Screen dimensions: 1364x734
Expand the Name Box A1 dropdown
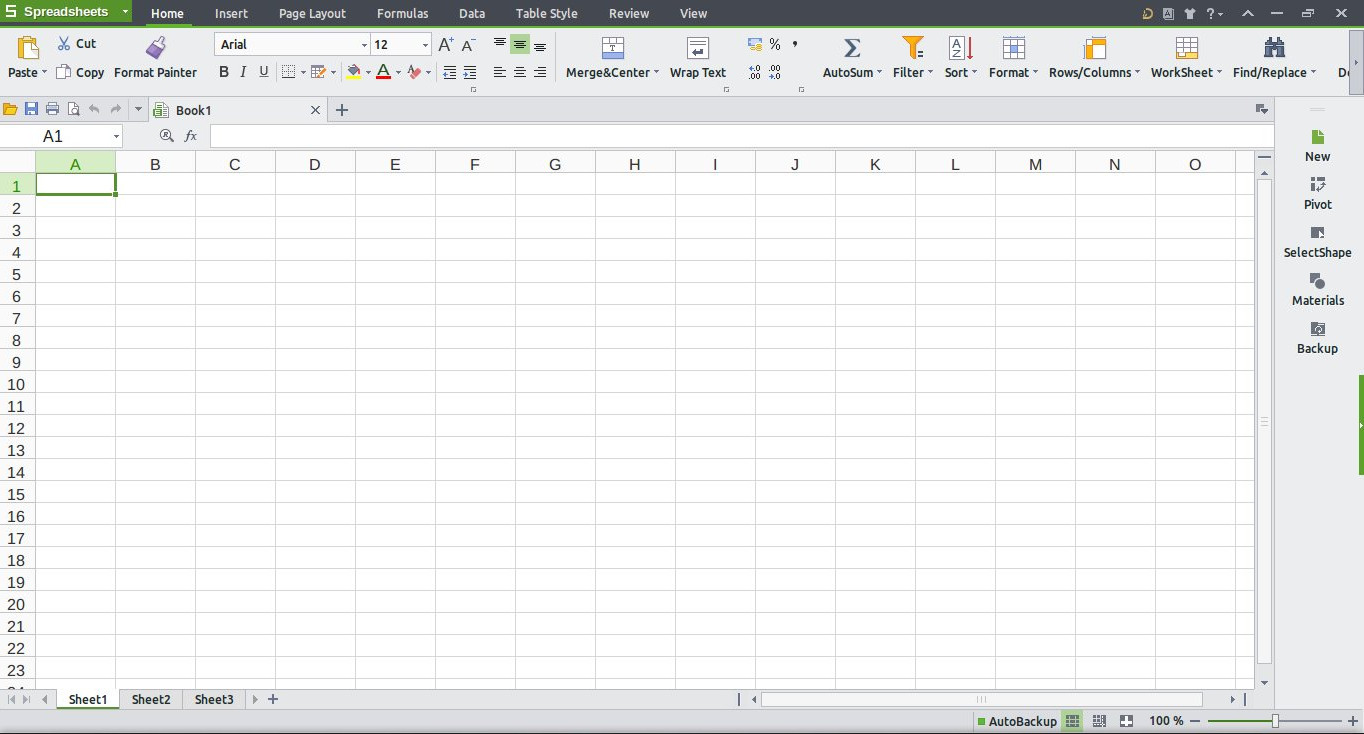tap(116, 136)
